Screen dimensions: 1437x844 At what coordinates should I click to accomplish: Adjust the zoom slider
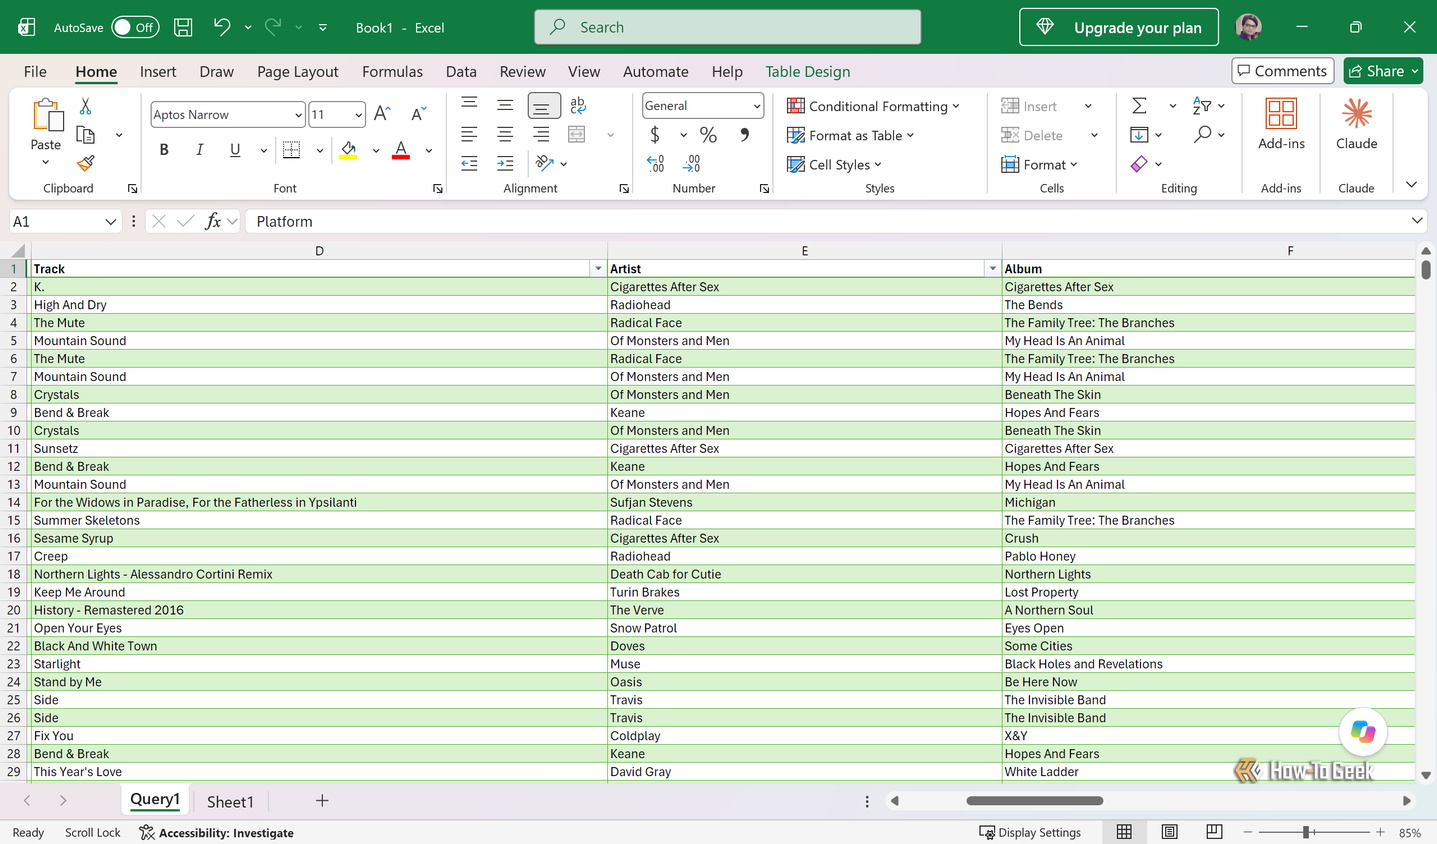tap(1305, 832)
